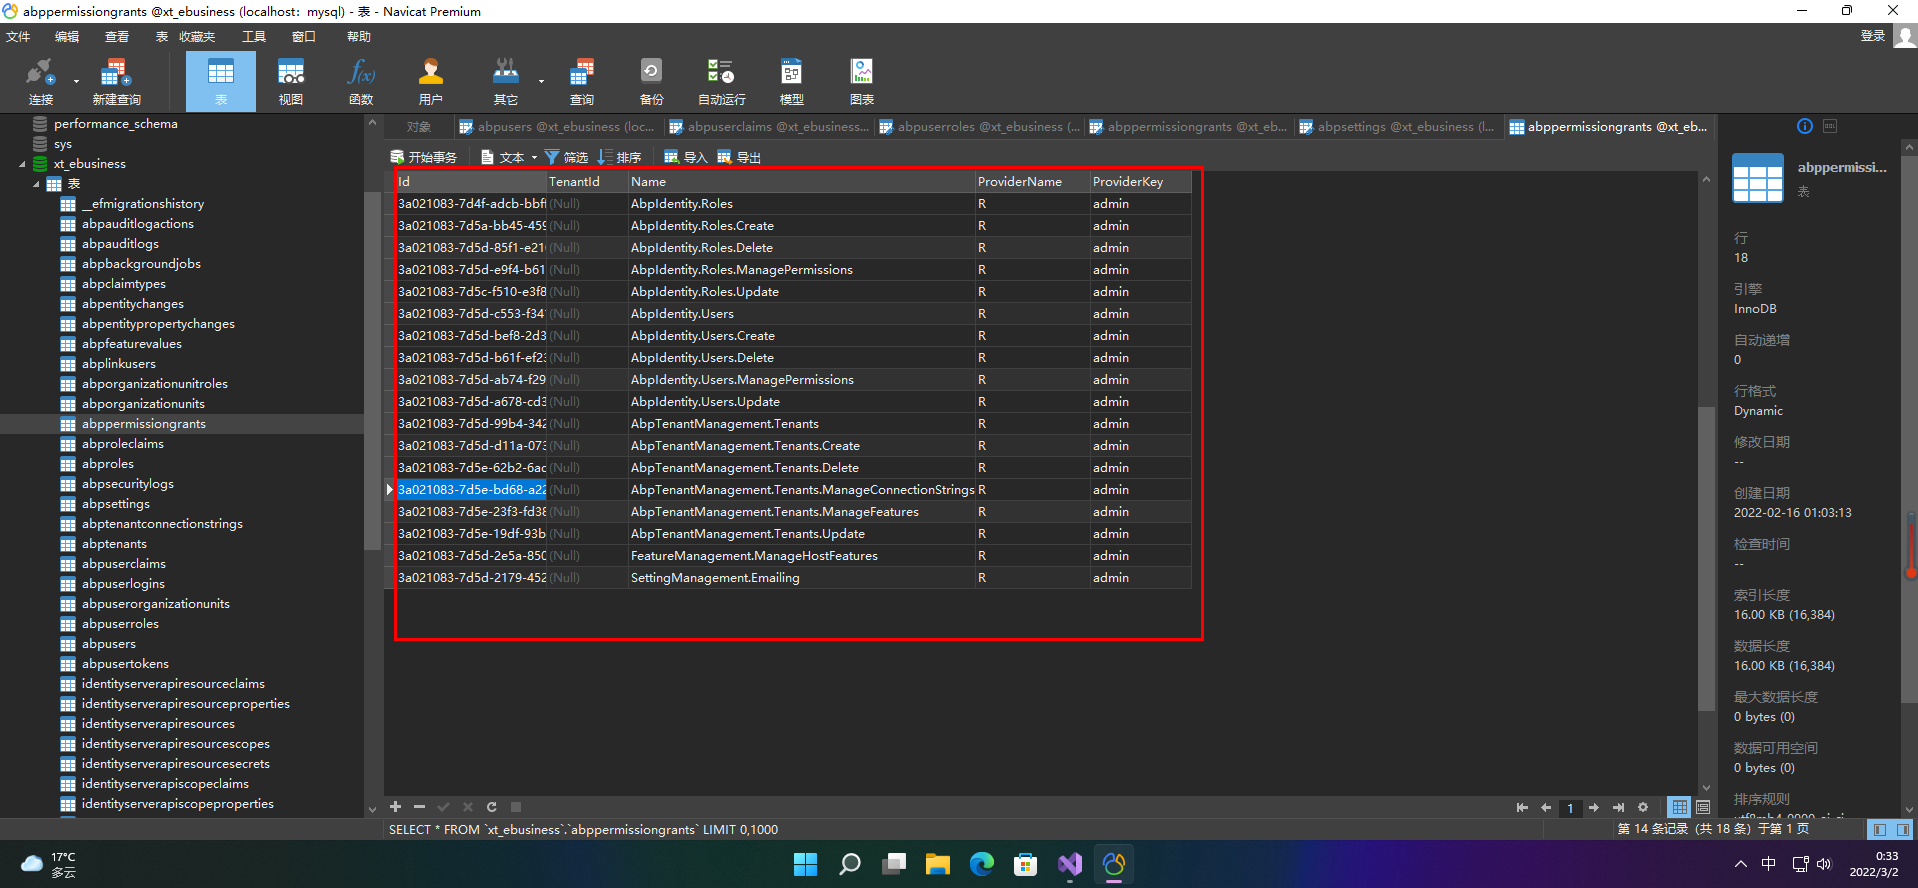Image resolution: width=1918 pixels, height=888 pixels.
Task: Show DDL panel icon
Action: click(1830, 126)
